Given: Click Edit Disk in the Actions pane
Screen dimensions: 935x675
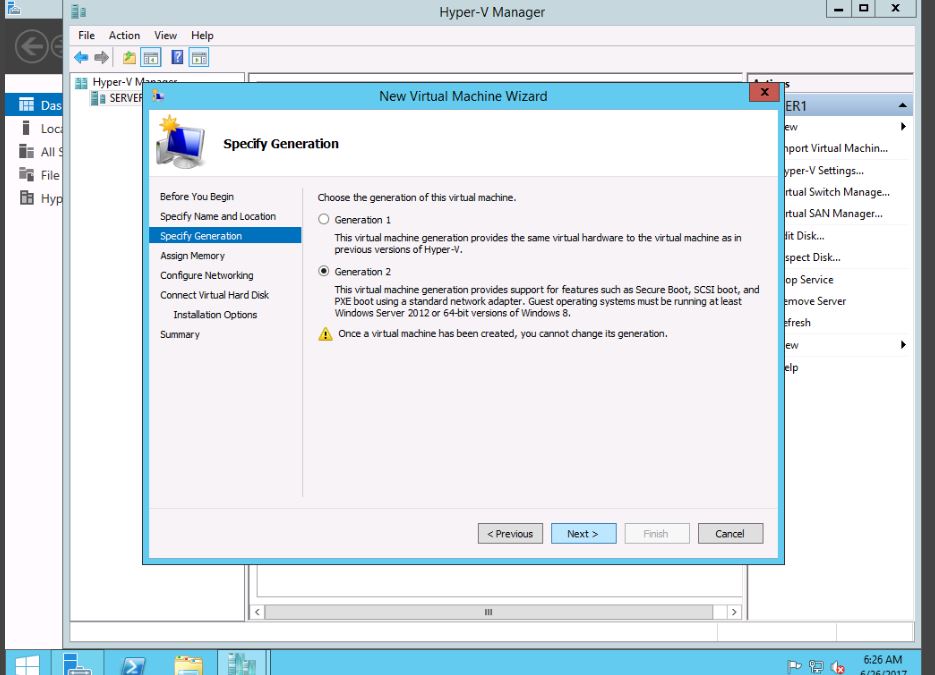Looking at the screenshot, I should tap(804, 236).
